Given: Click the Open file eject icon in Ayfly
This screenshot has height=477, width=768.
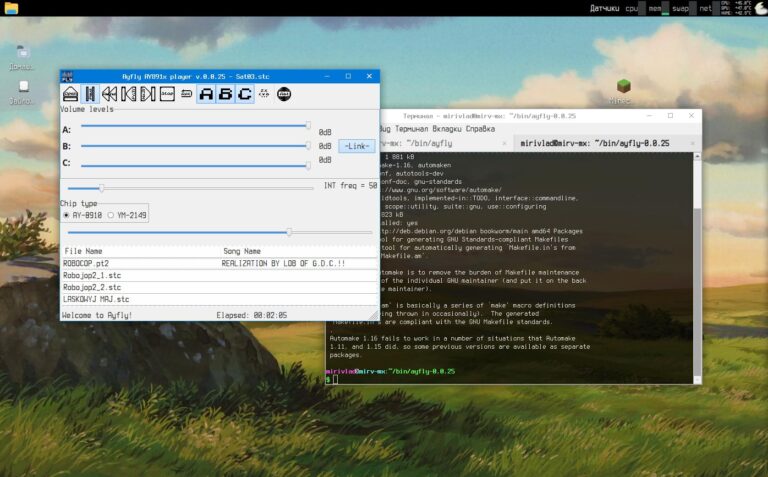Looking at the screenshot, I should [x=71, y=94].
